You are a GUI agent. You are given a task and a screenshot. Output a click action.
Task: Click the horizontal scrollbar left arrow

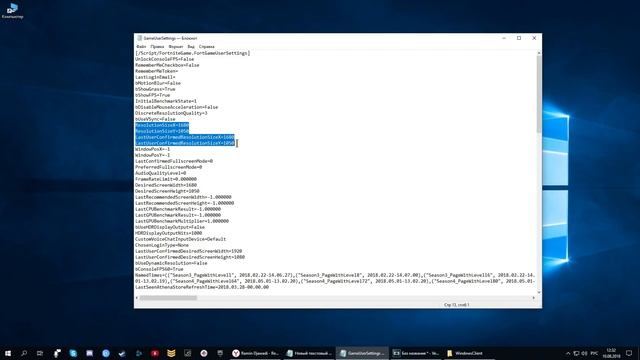point(137,298)
